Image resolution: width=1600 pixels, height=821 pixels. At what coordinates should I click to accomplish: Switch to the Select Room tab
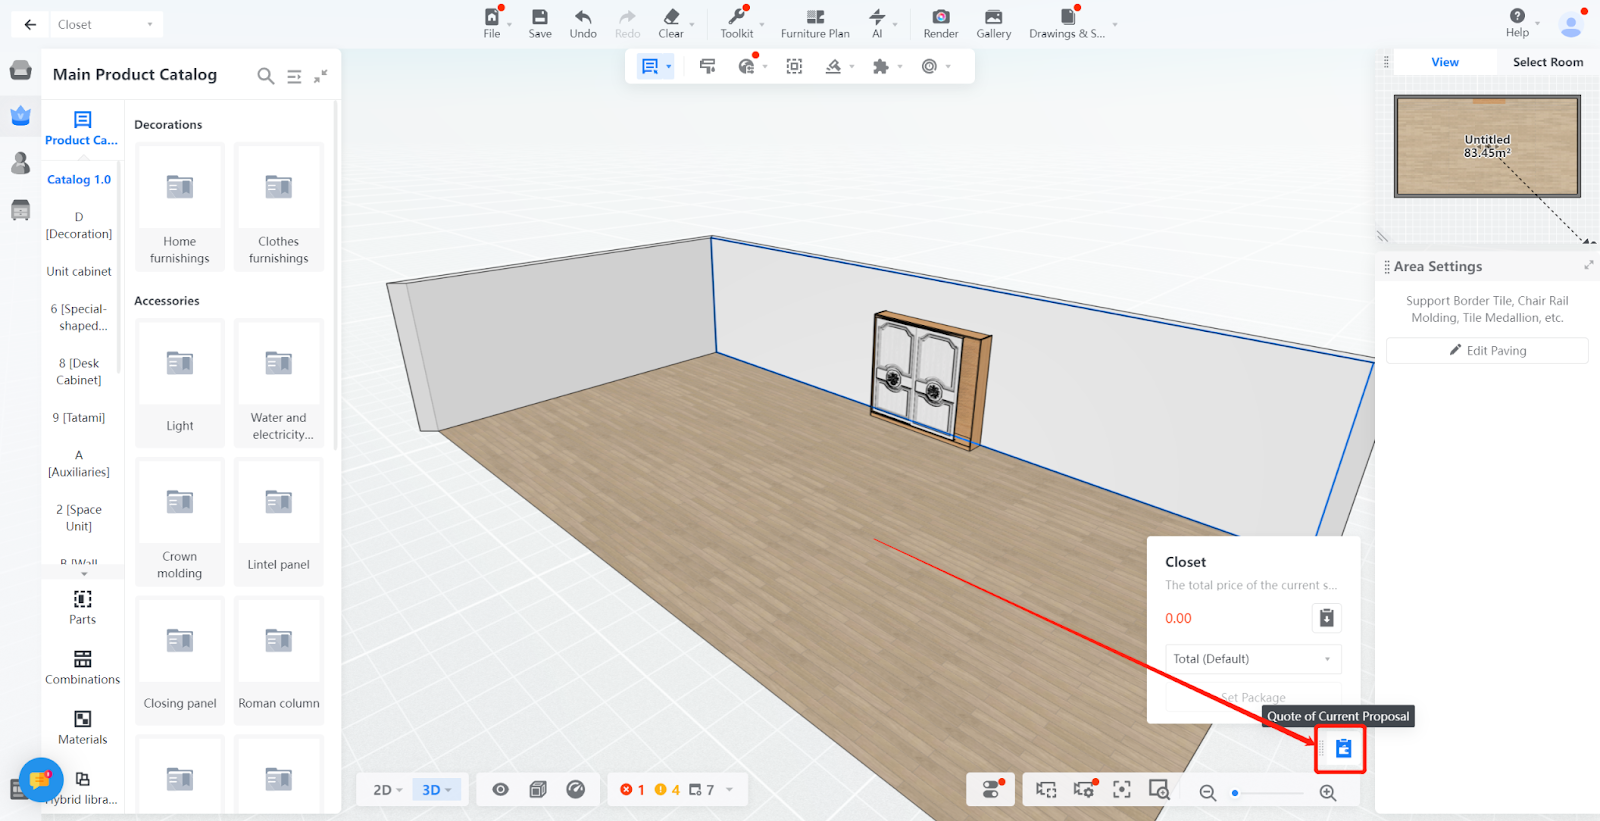pyautogui.click(x=1547, y=62)
